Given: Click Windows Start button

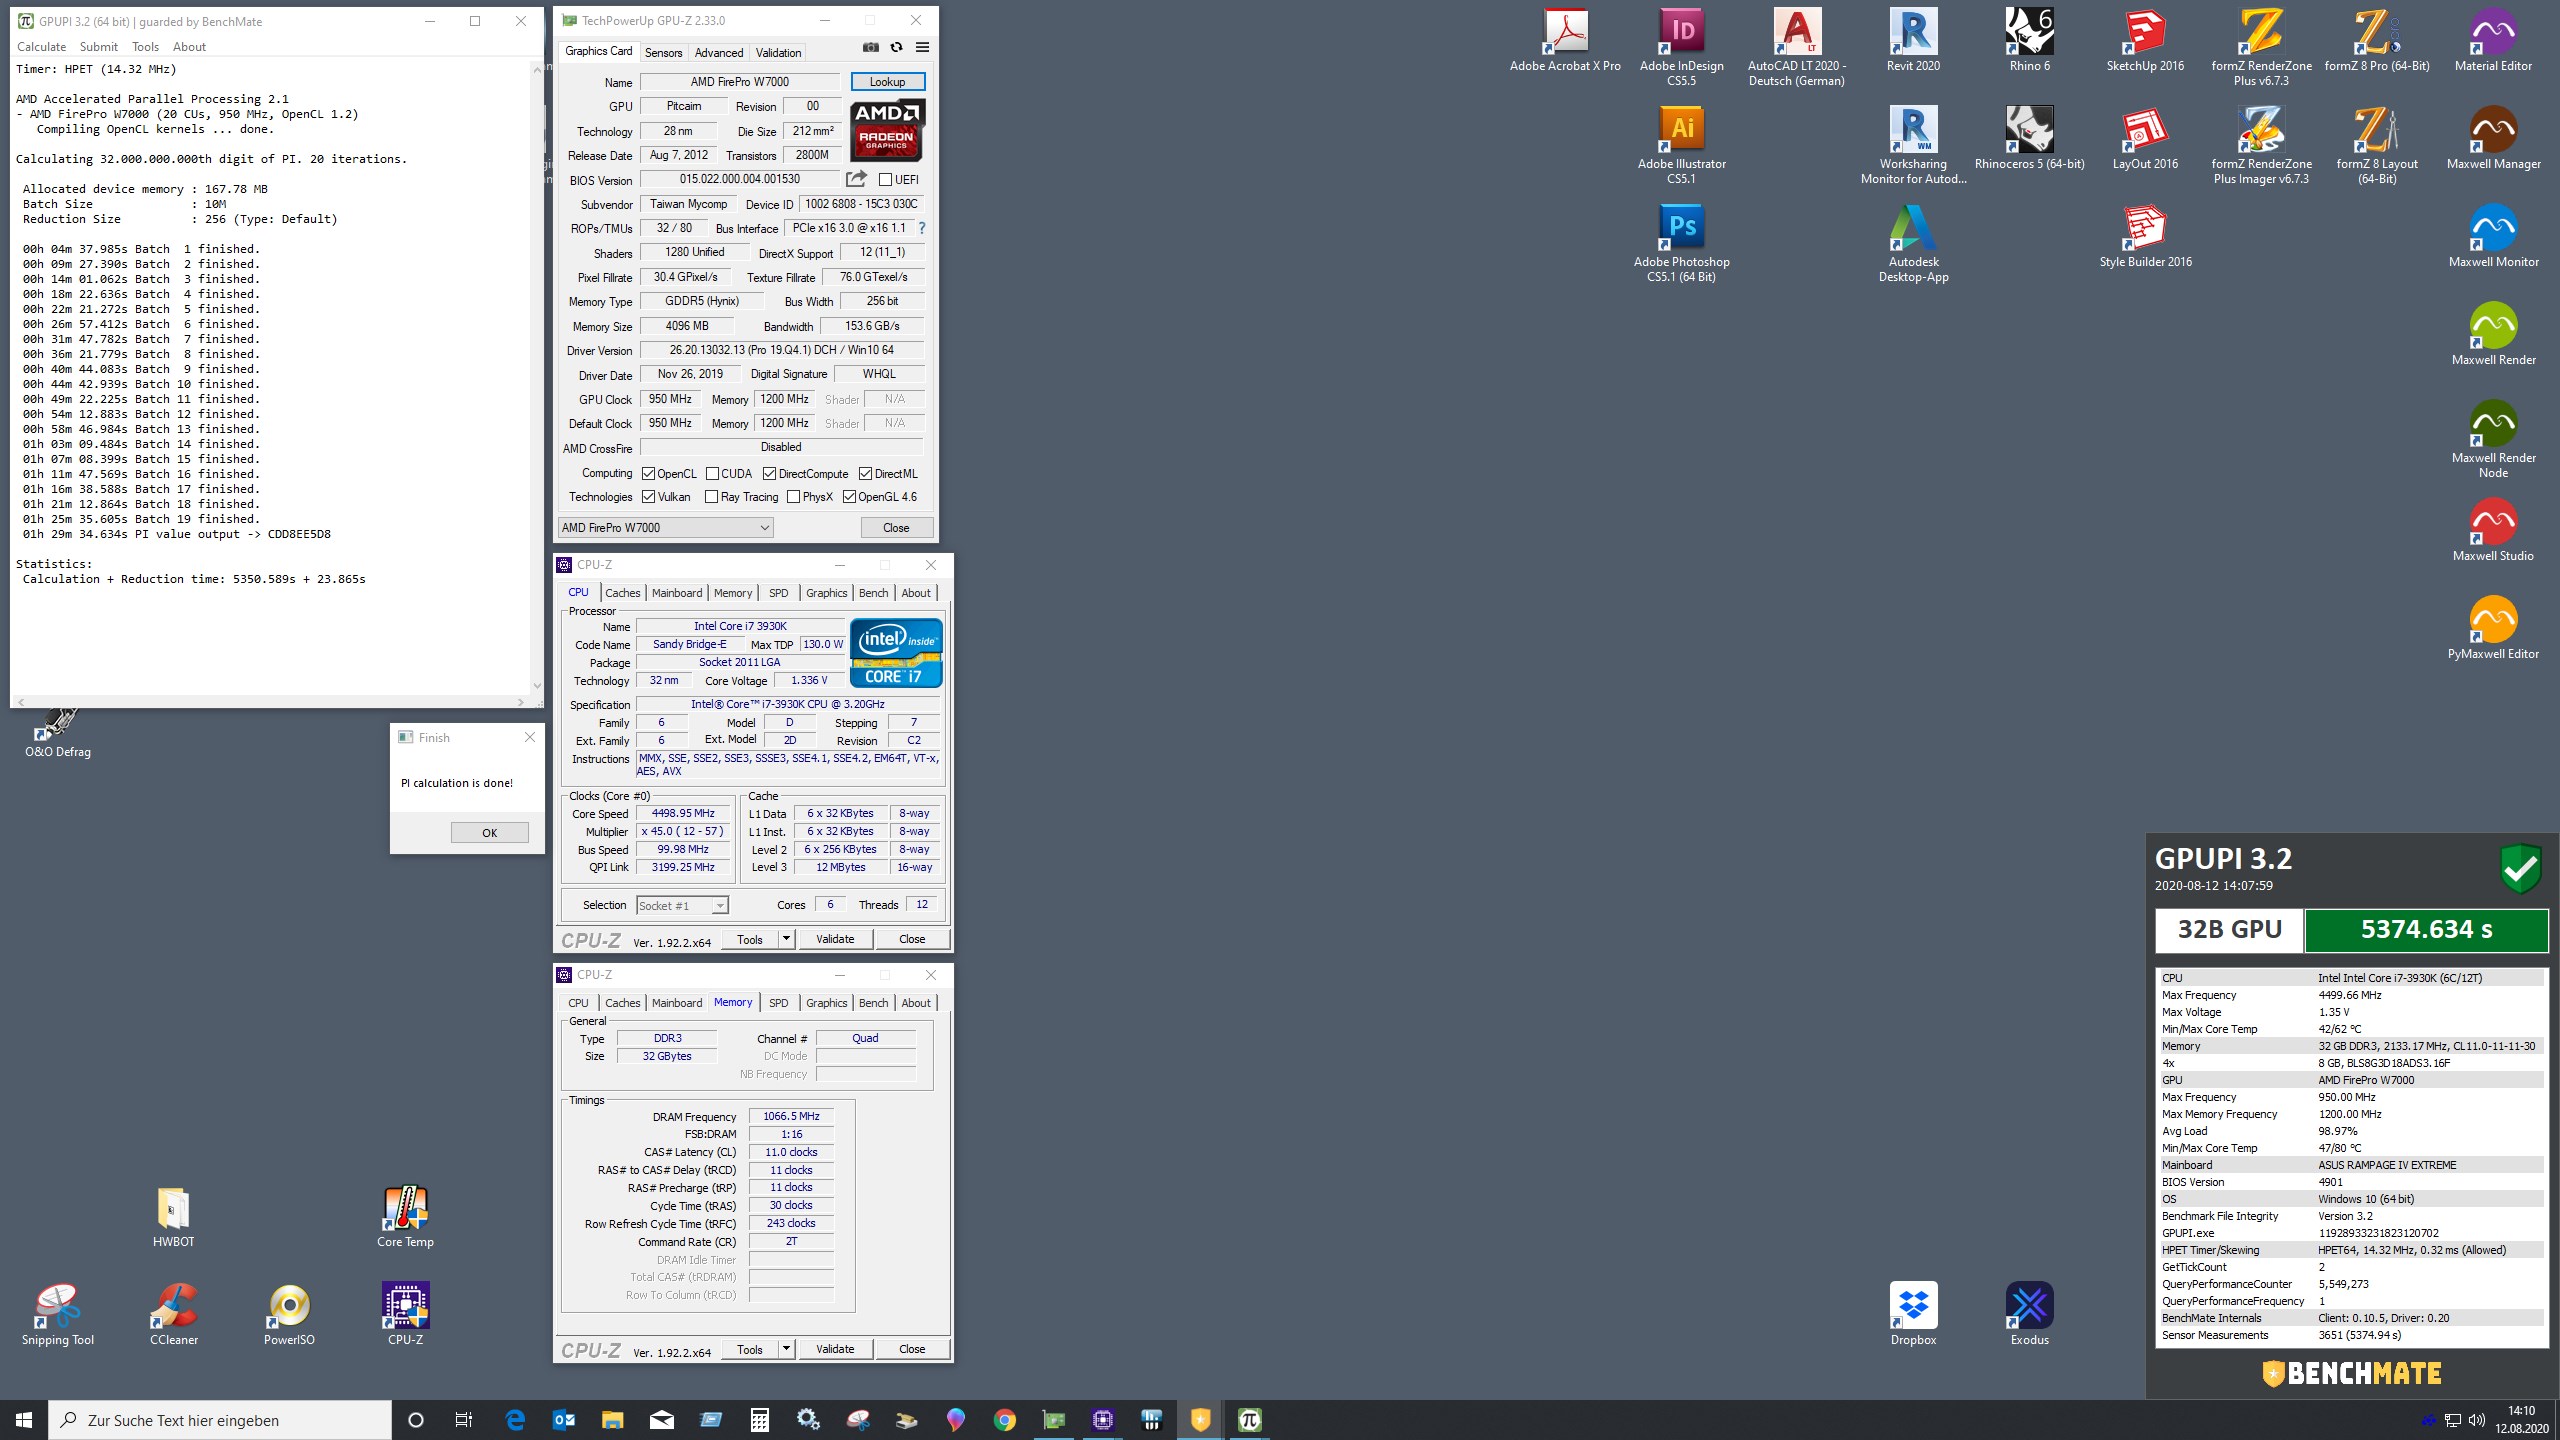Looking at the screenshot, I should (24, 1420).
